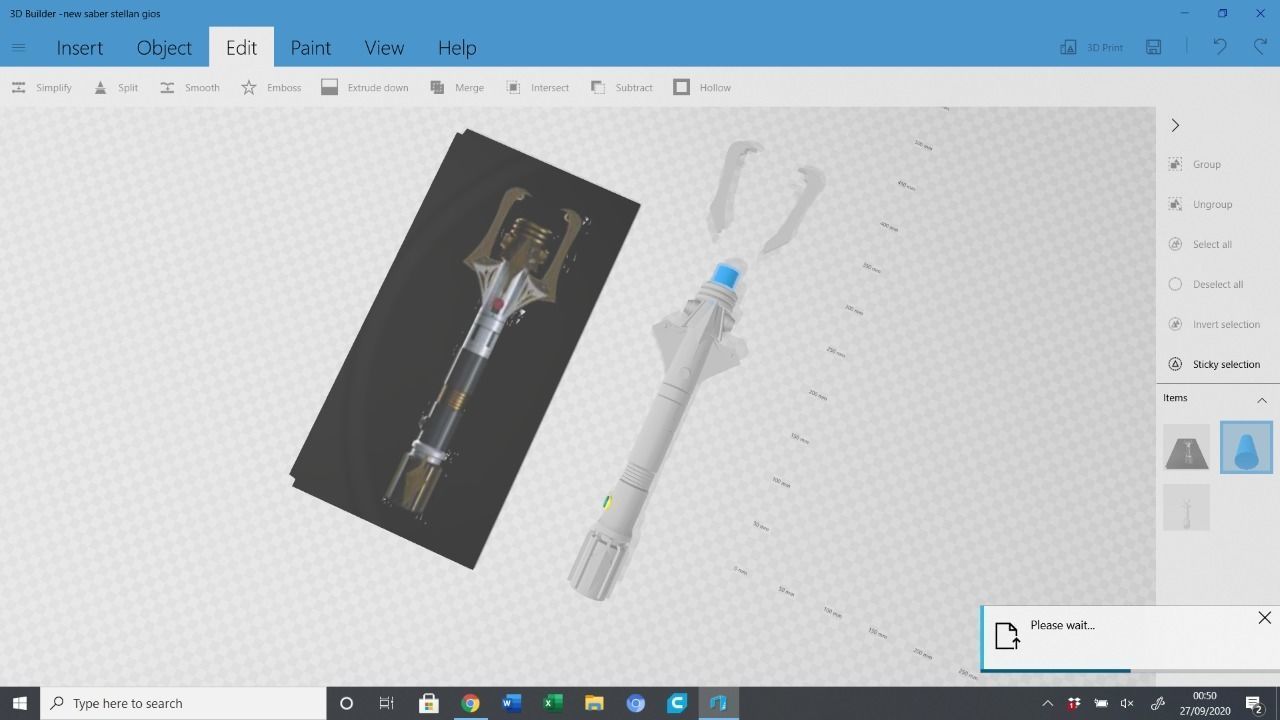Open Microsoft Store from taskbar
Image resolution: width=1280 pixels, height=720 pixels.
point(428,703)
